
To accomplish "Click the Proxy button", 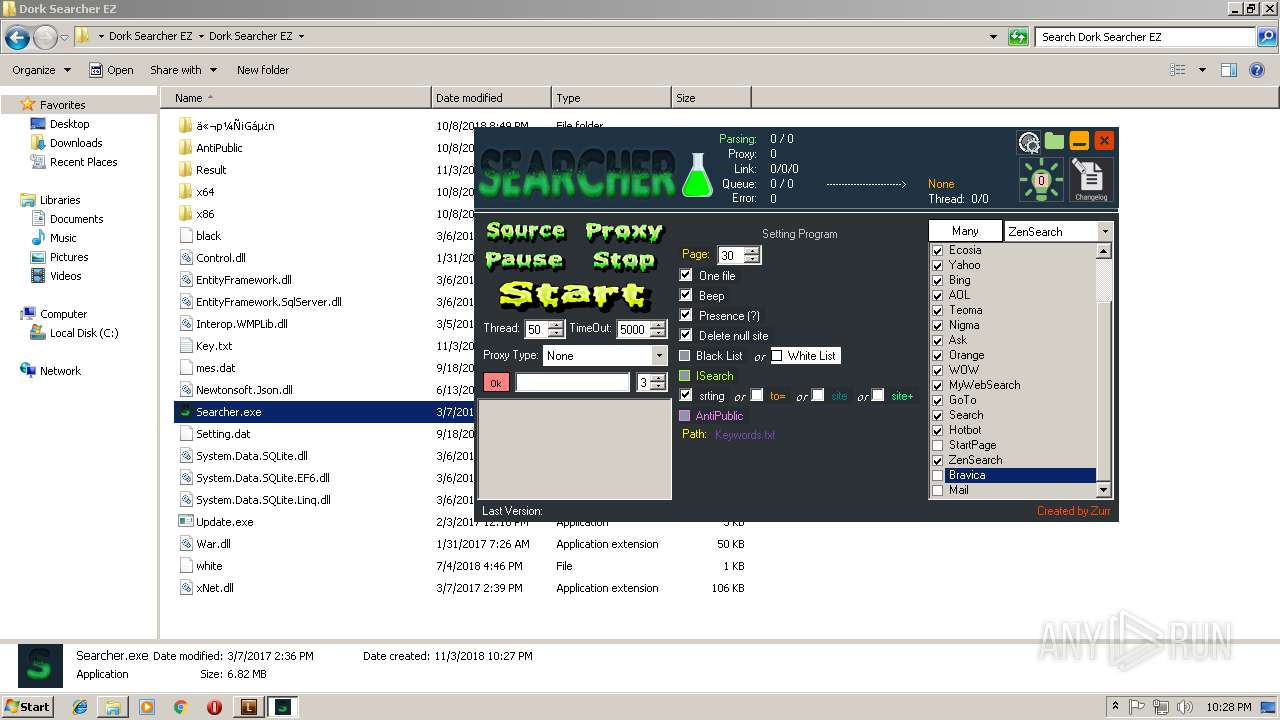I will coord(624,232).
